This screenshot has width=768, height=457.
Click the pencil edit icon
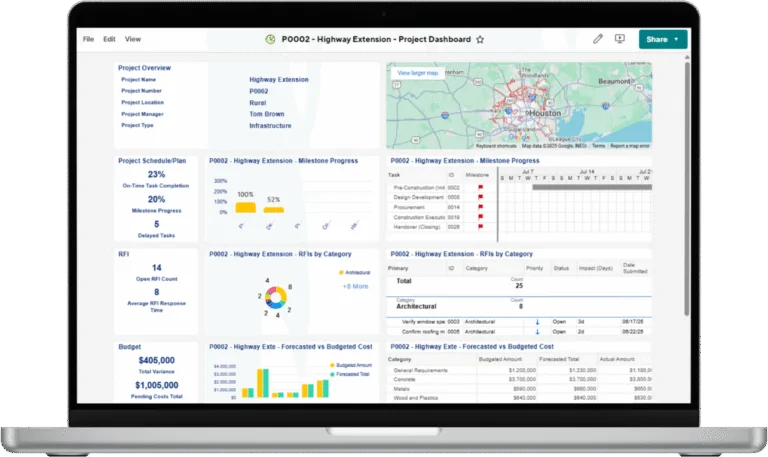click(x=598, y=39)
